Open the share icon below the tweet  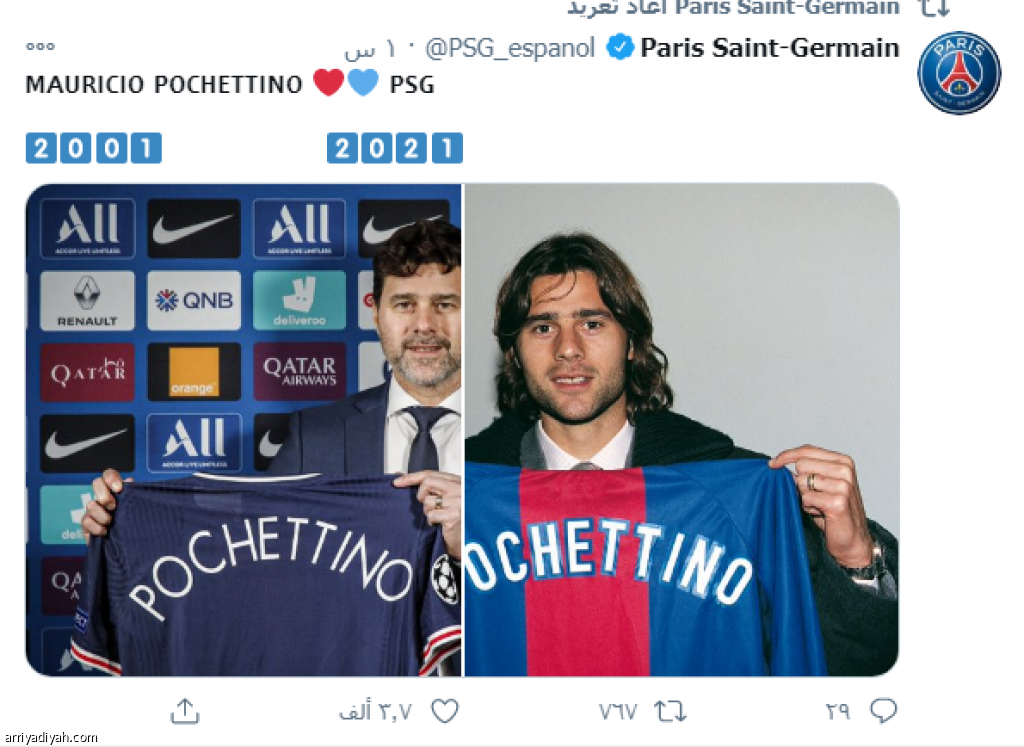pyautogui.click(x=186, y=711)
